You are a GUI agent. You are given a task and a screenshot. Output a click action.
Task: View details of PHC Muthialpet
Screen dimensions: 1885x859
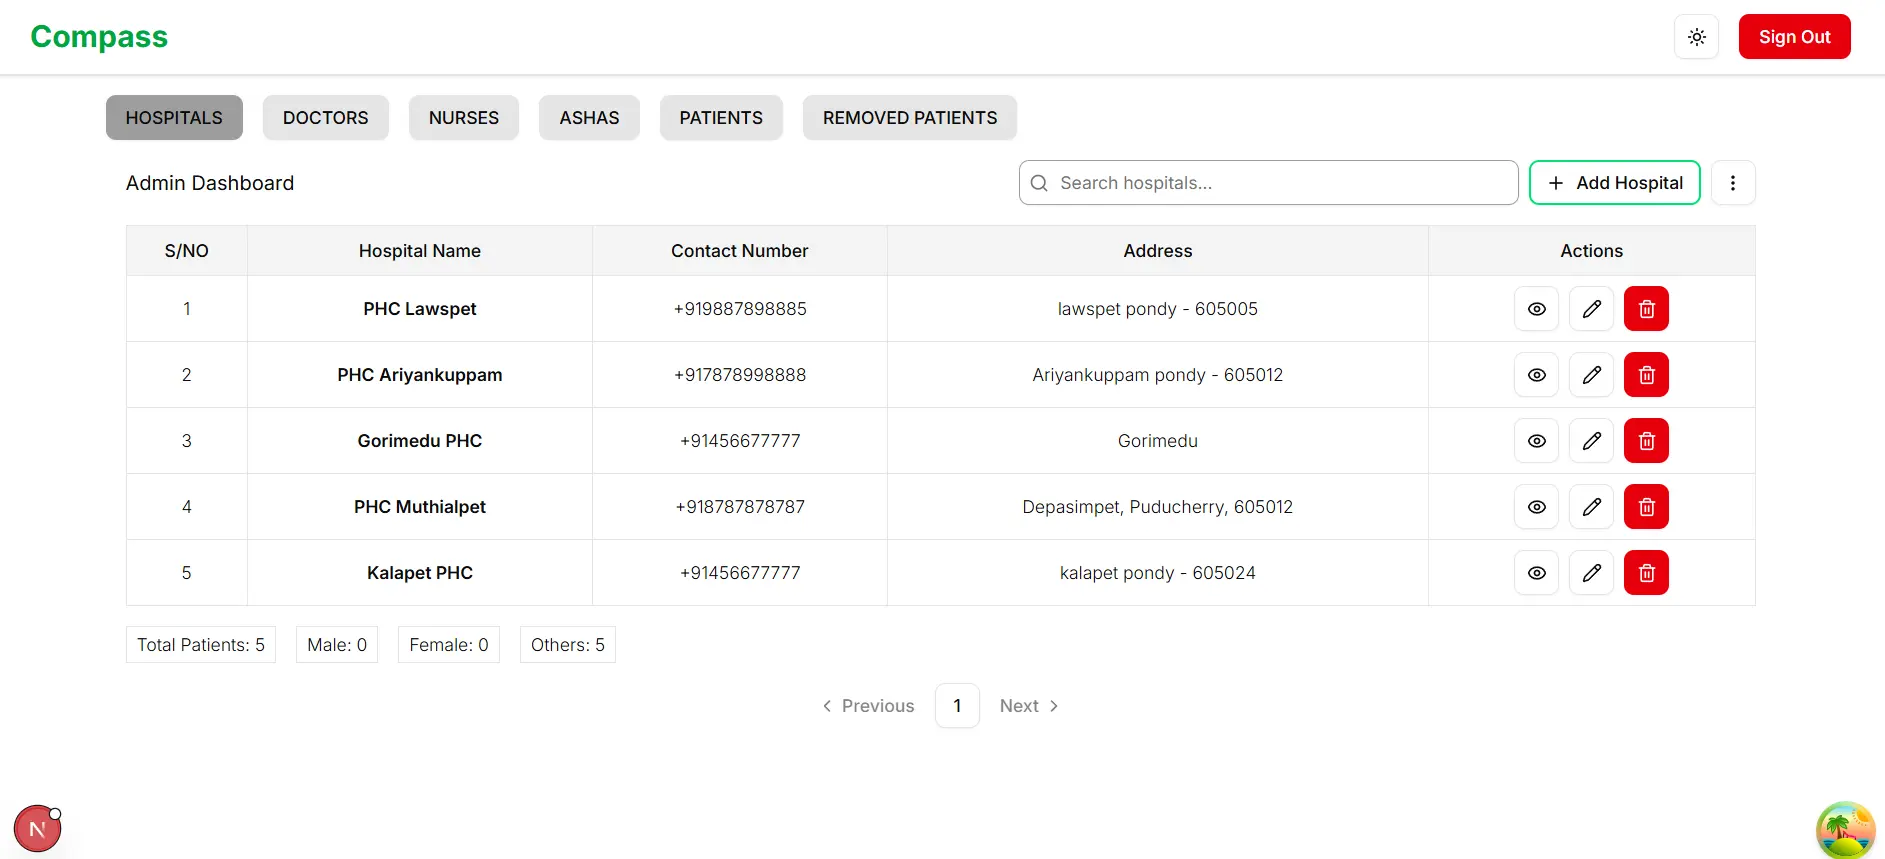[x=1537, y=507]
